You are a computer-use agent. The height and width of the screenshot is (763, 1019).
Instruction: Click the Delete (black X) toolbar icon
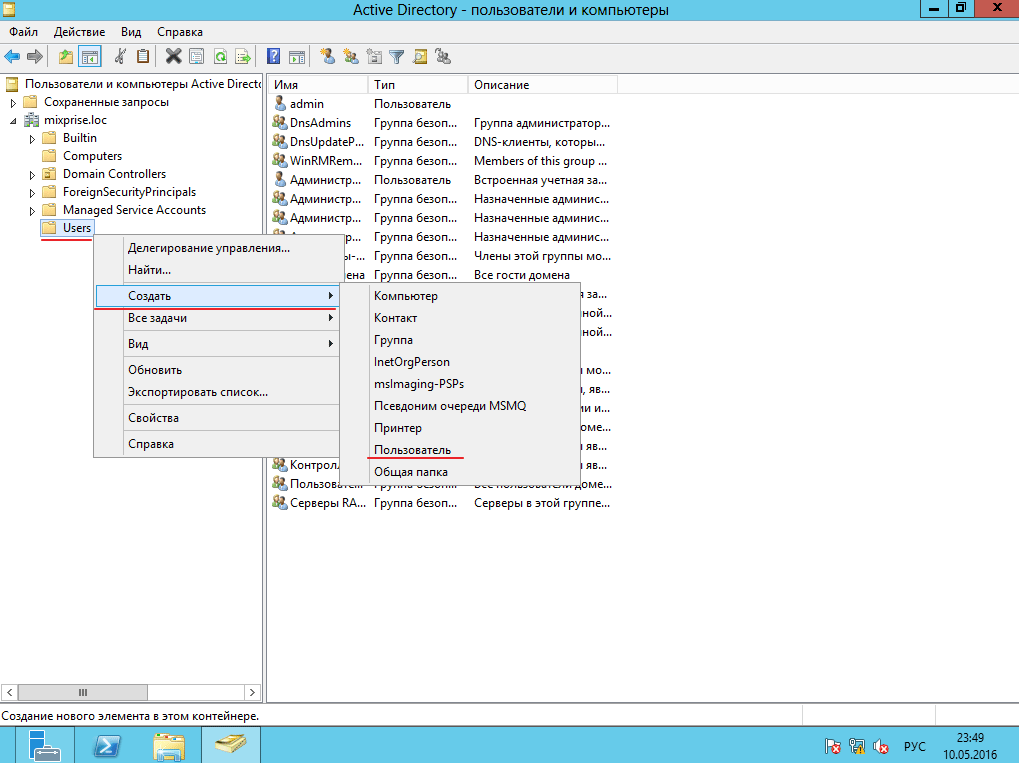173,56
